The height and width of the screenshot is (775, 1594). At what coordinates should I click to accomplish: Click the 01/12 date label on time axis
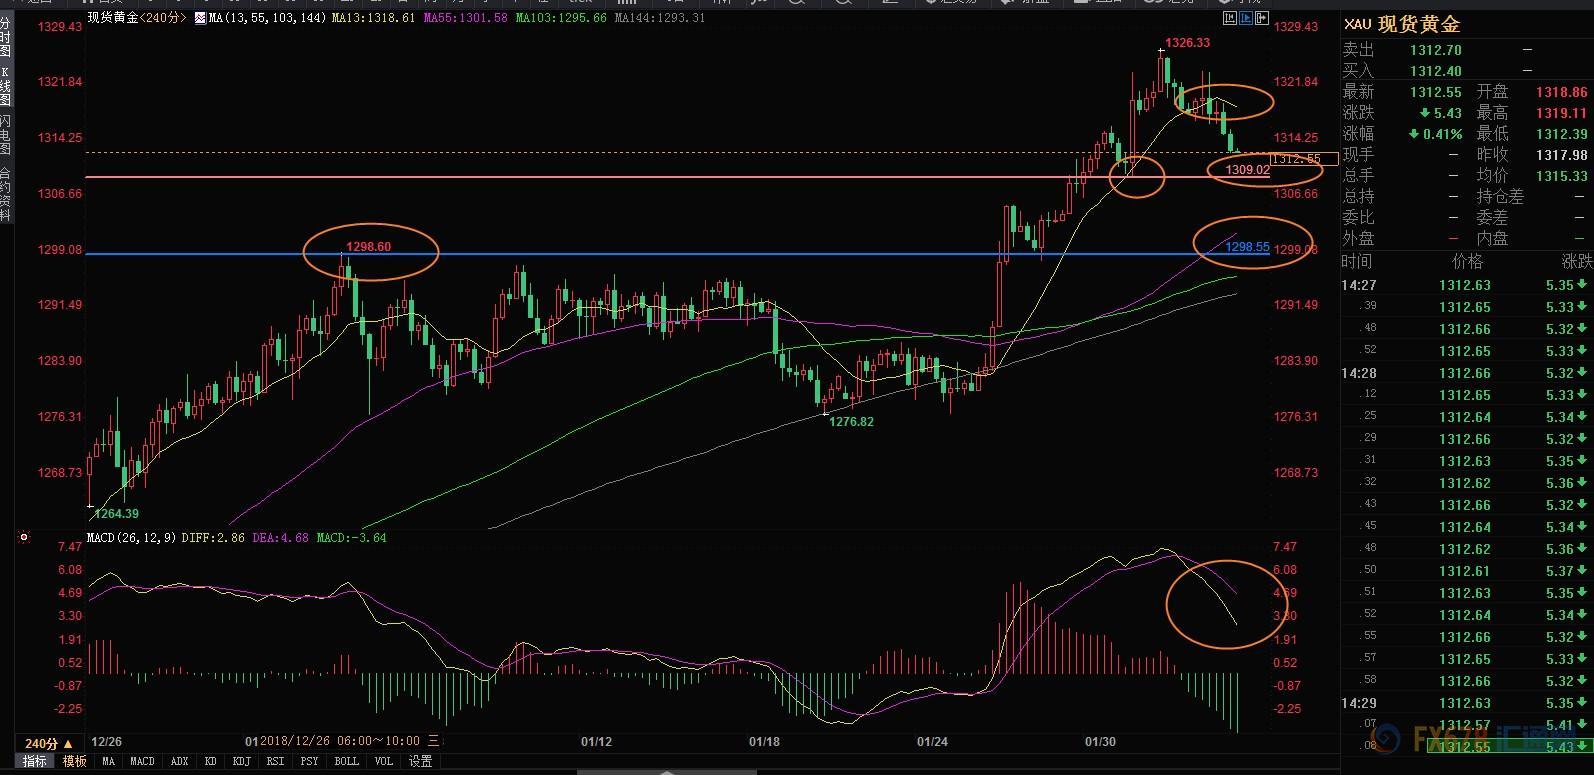pyautogui.click(x=596, y=742)
